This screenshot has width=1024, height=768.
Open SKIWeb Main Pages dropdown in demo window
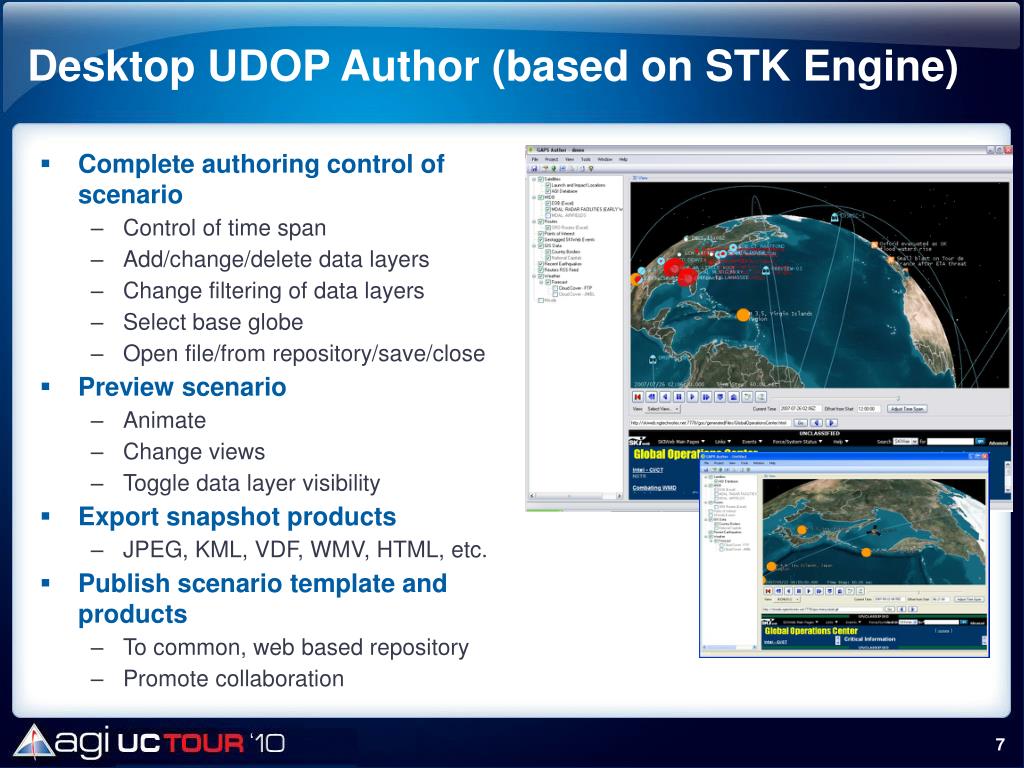[x=681, y=441]
